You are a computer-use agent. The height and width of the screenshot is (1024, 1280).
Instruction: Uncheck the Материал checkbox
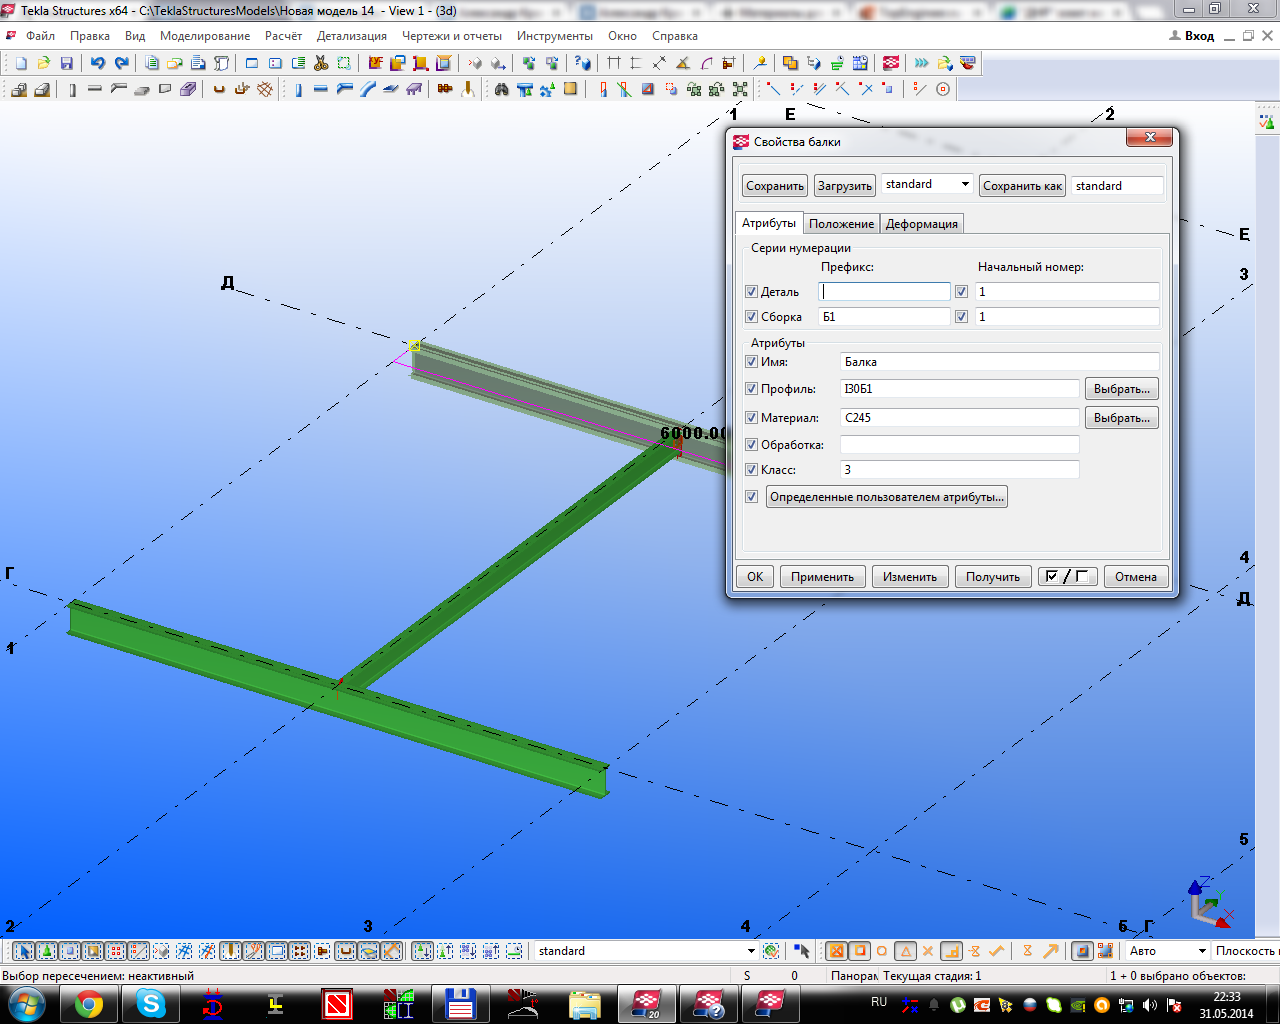[752, 418]
